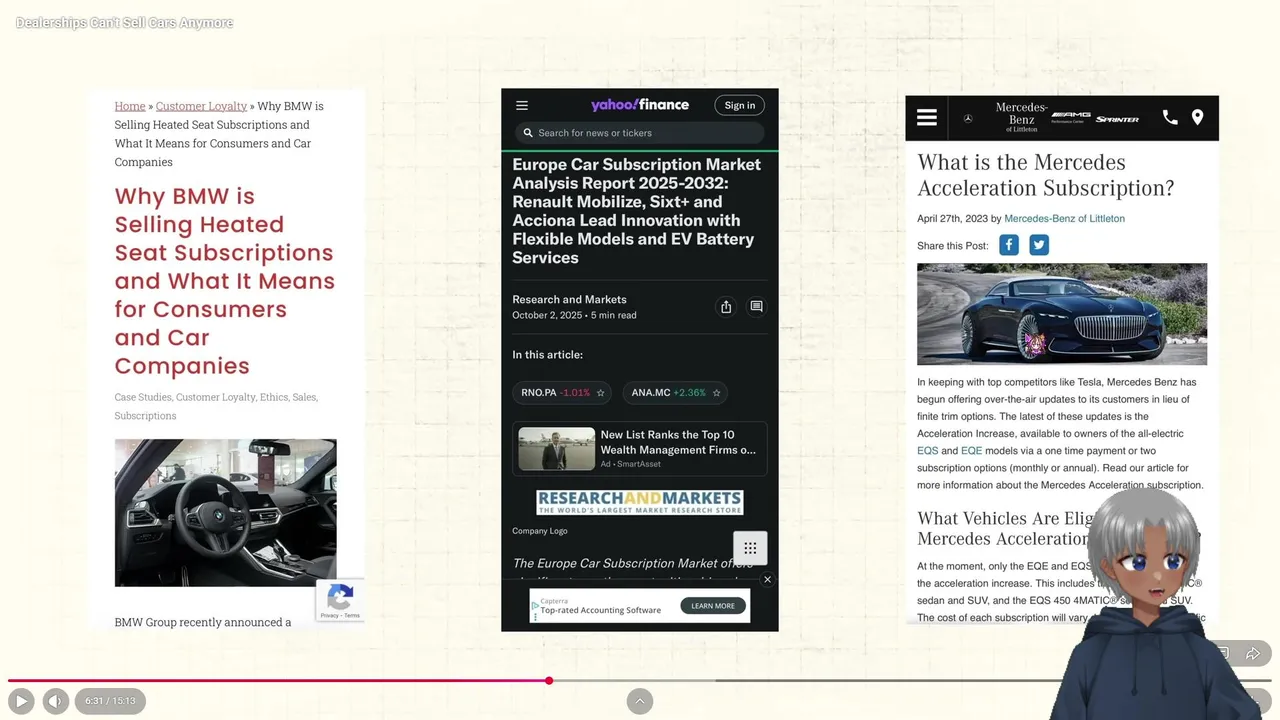Click the share arrow icon in video controls
This screenshot has height=720, width=1280.
[1253, 653]
